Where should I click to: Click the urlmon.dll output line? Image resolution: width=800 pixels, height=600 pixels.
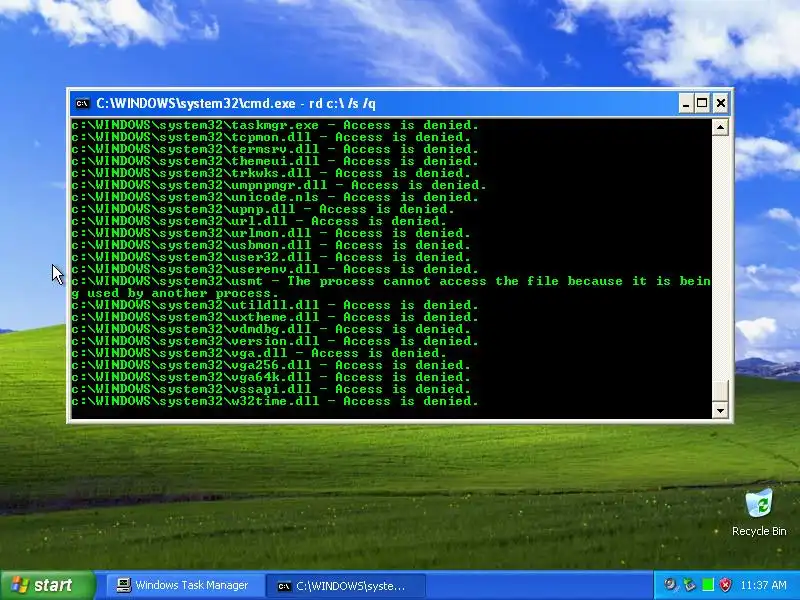271,233
